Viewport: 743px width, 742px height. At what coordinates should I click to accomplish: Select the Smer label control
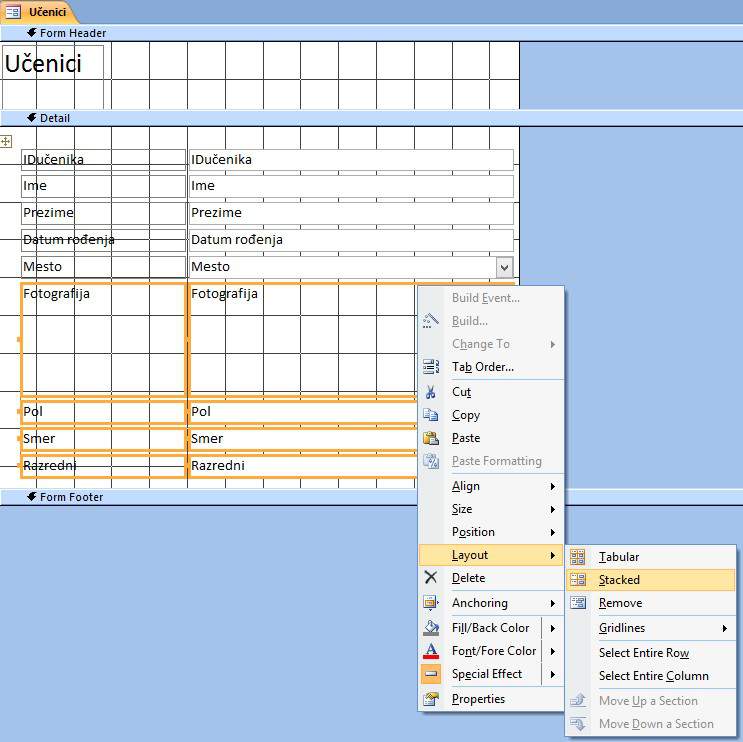pyautogui.click(x=103, y=439)
